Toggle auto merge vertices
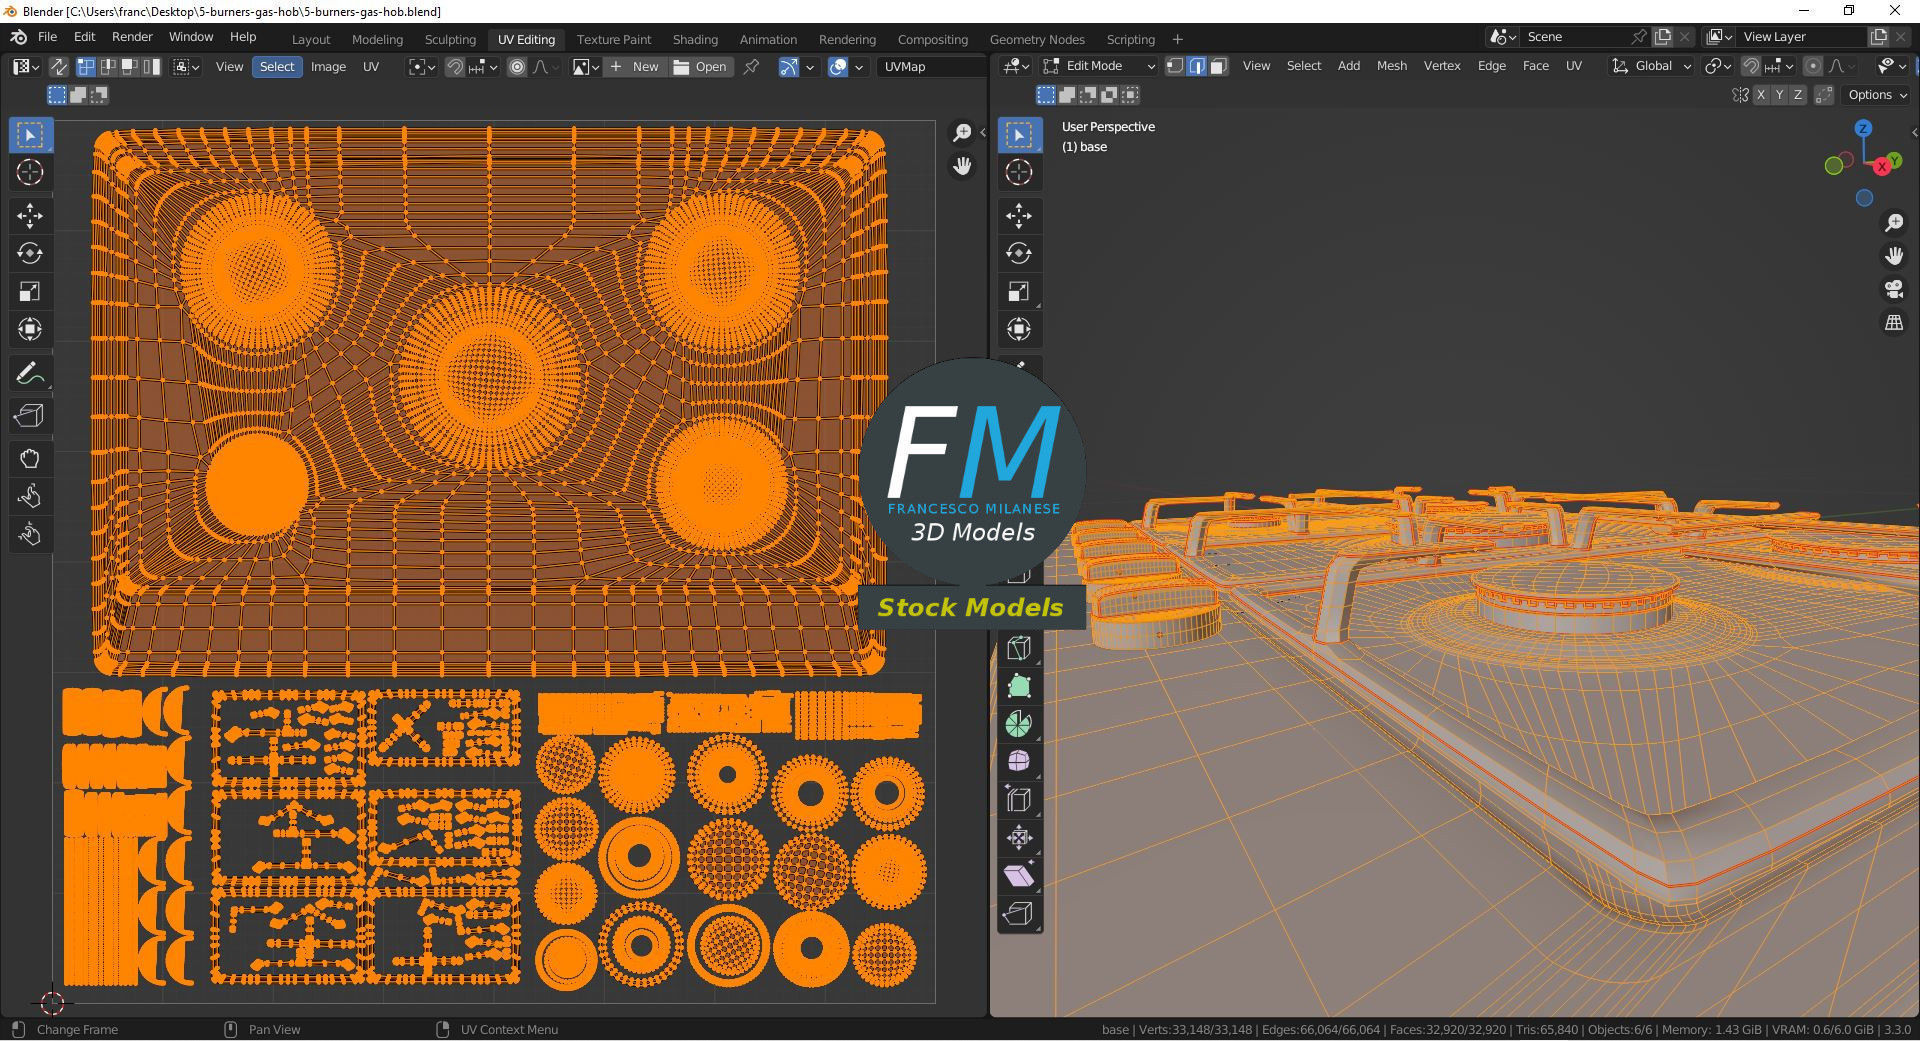This screenshot has width=1920, height=1041. [x=1824, y=95]
